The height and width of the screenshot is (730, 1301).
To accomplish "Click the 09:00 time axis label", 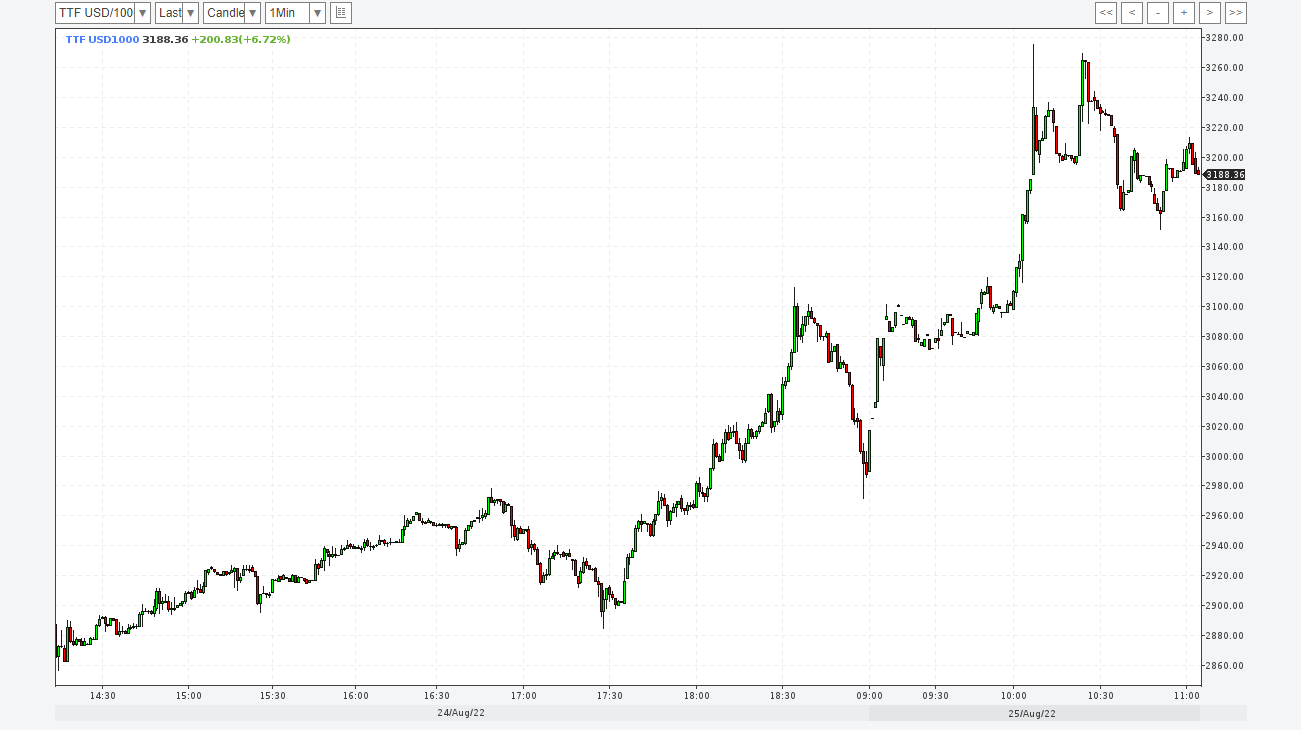I will click(869, 696).
